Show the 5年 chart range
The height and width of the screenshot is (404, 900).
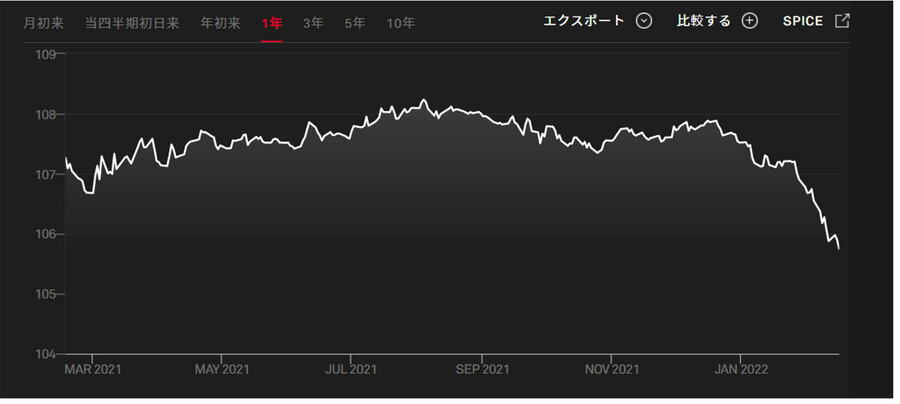355,22
